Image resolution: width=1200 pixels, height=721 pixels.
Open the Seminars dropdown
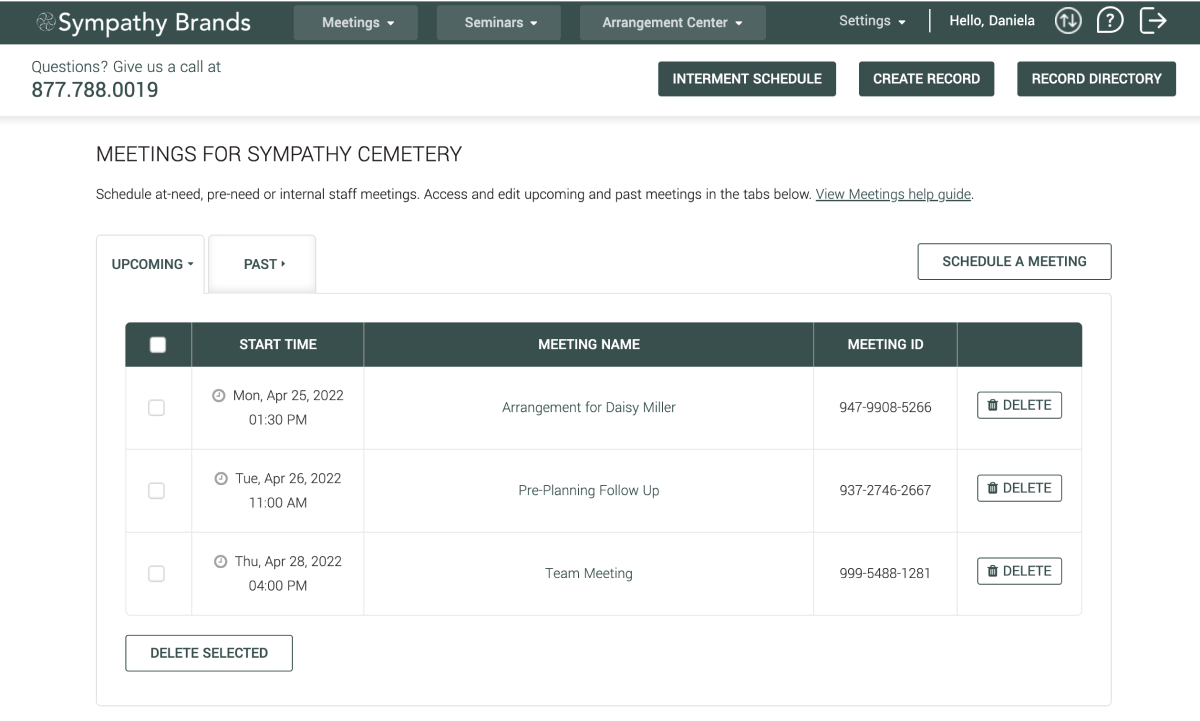(x=499, y=23)
